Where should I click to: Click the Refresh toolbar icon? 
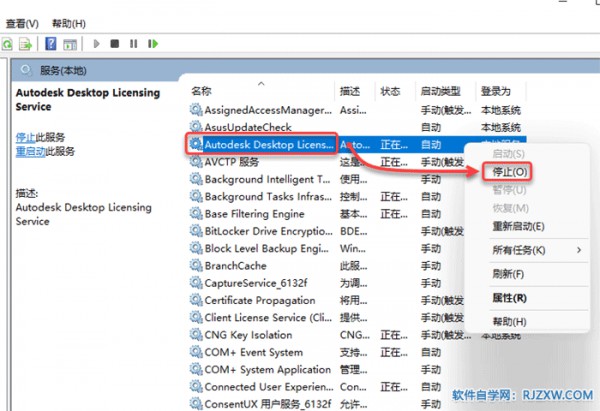(7, 44)
